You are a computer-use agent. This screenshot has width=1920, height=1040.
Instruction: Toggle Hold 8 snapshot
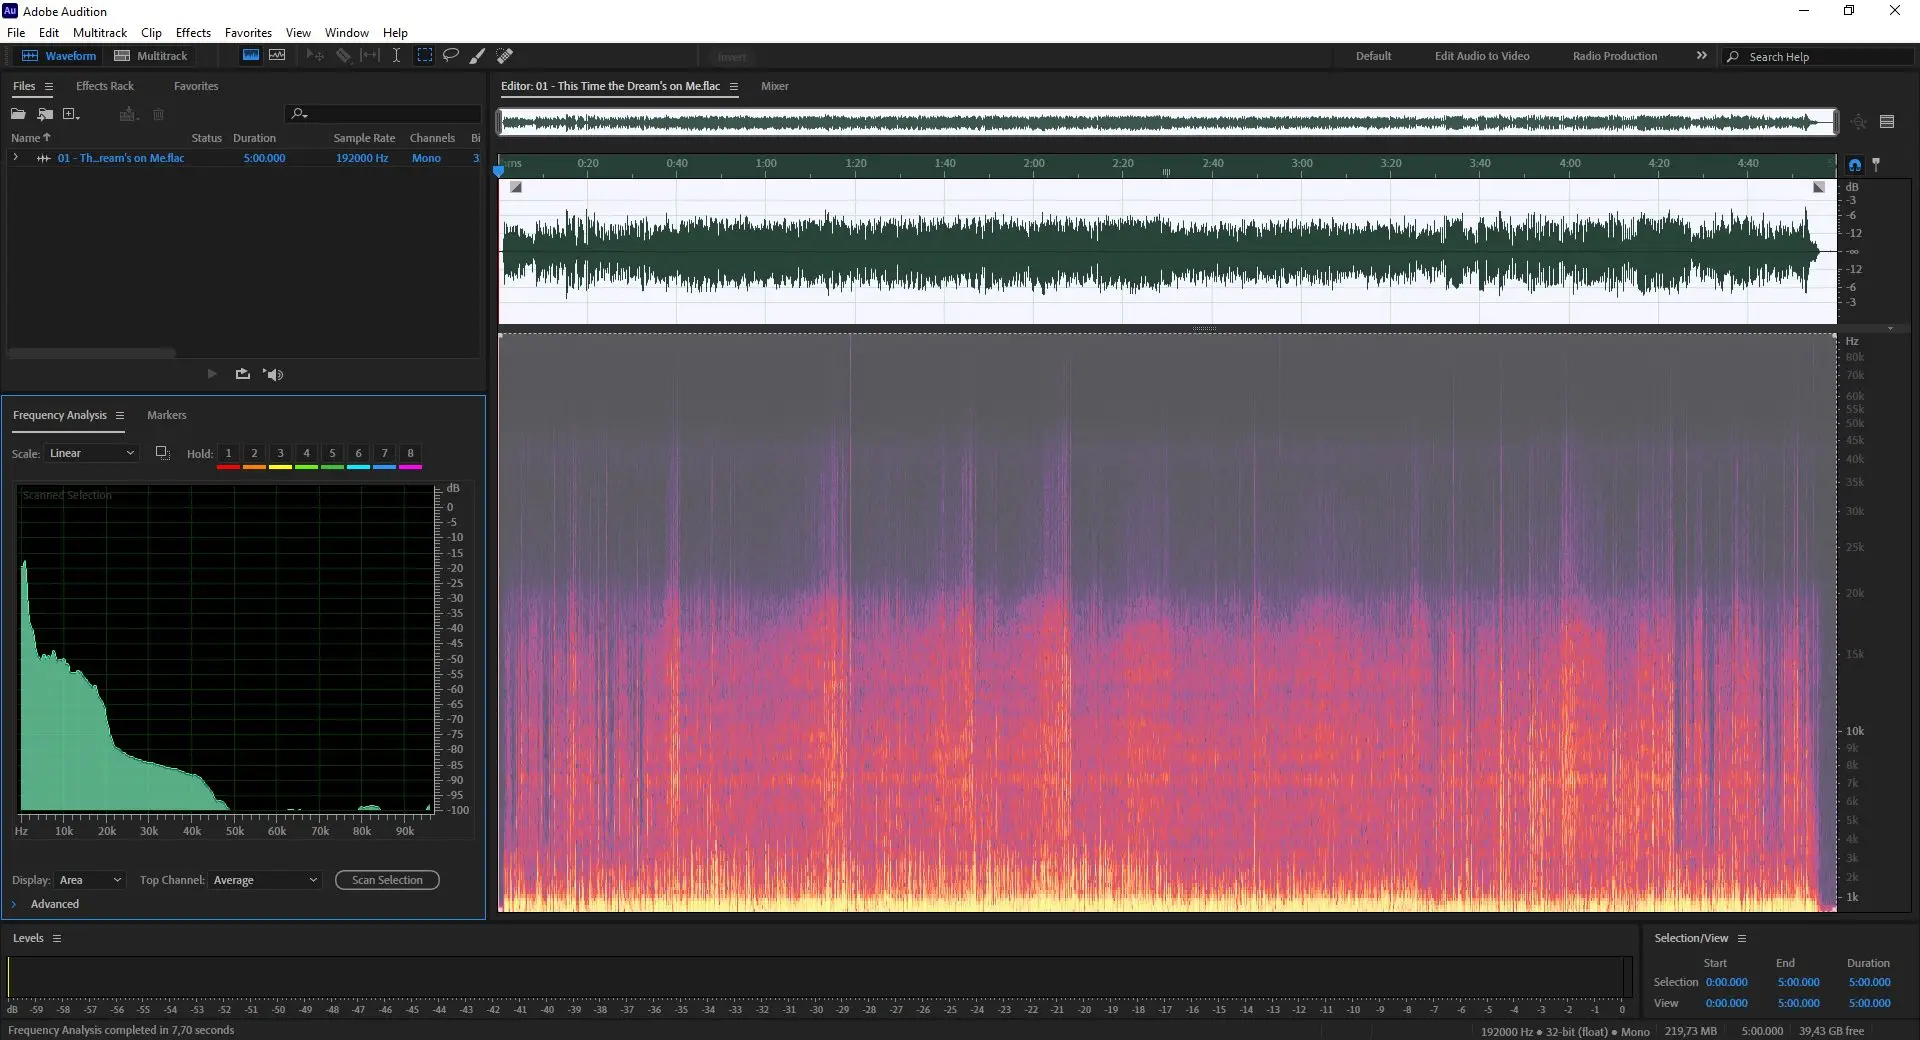[410, 454]
